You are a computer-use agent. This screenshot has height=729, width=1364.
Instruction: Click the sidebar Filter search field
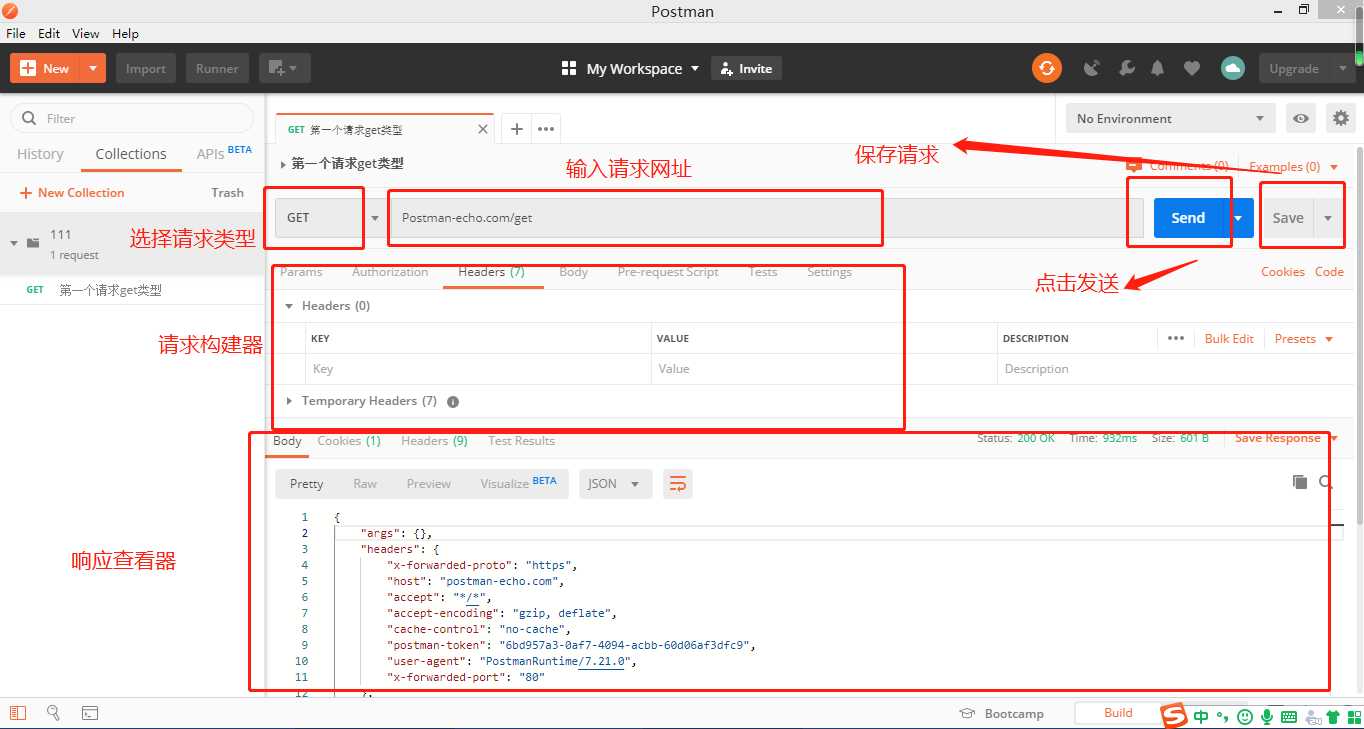(132, 118)
